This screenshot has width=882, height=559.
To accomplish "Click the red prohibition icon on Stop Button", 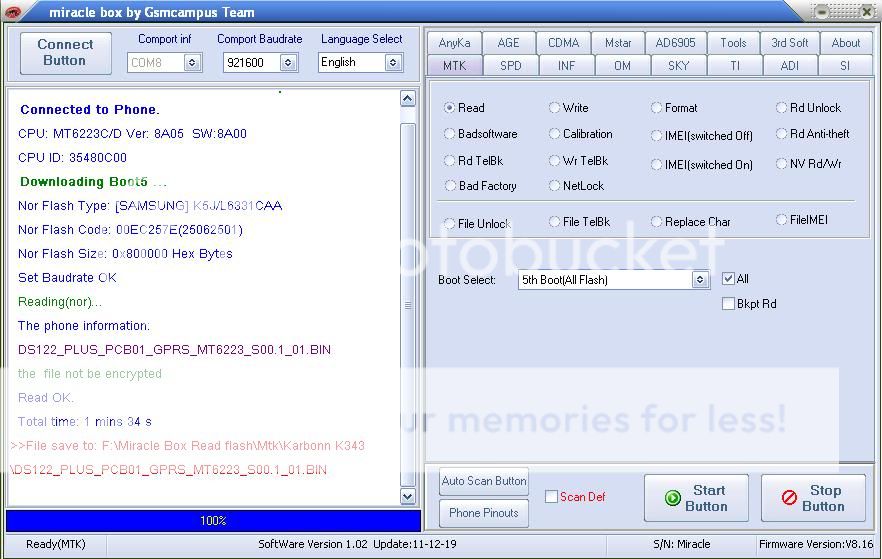I will [789, 498].
